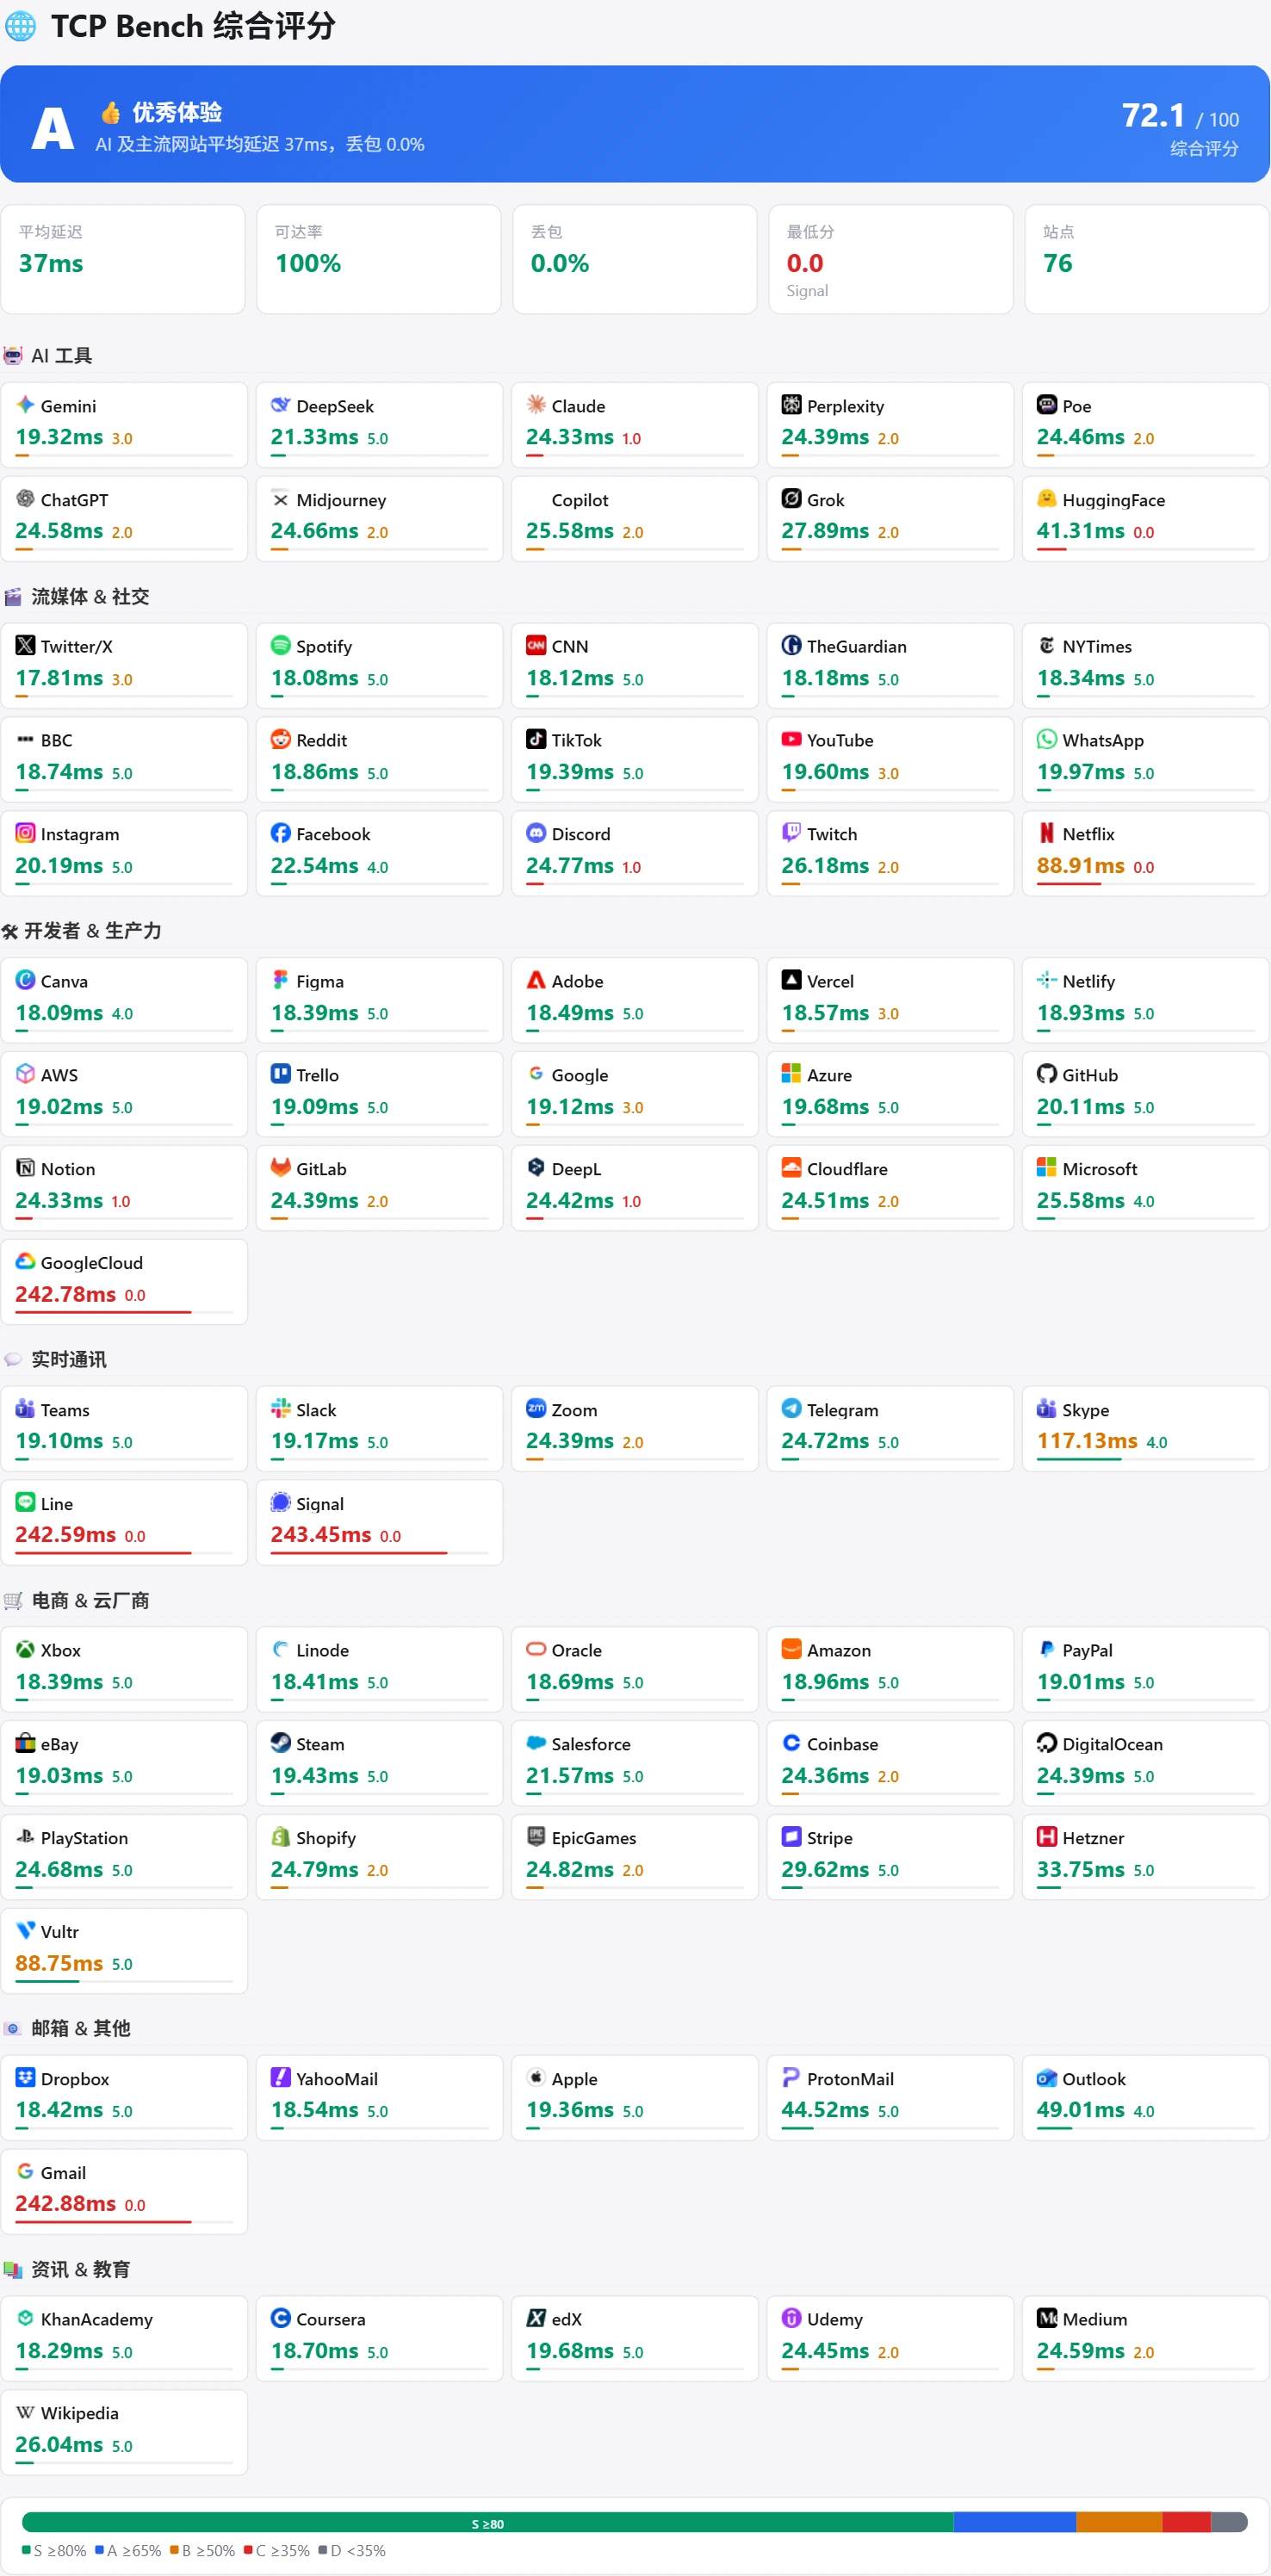Click the Figma logo icon
The width and height of the screenshot is (1271, 2576).
coord(280,980)
